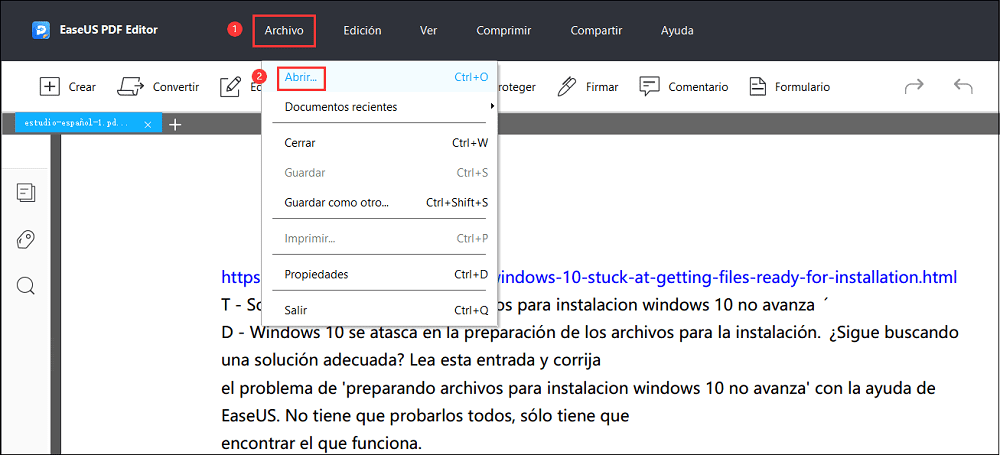Click the Convertir toolbar label
Viewport: 1000px width, 455px height.
point(176,87)
